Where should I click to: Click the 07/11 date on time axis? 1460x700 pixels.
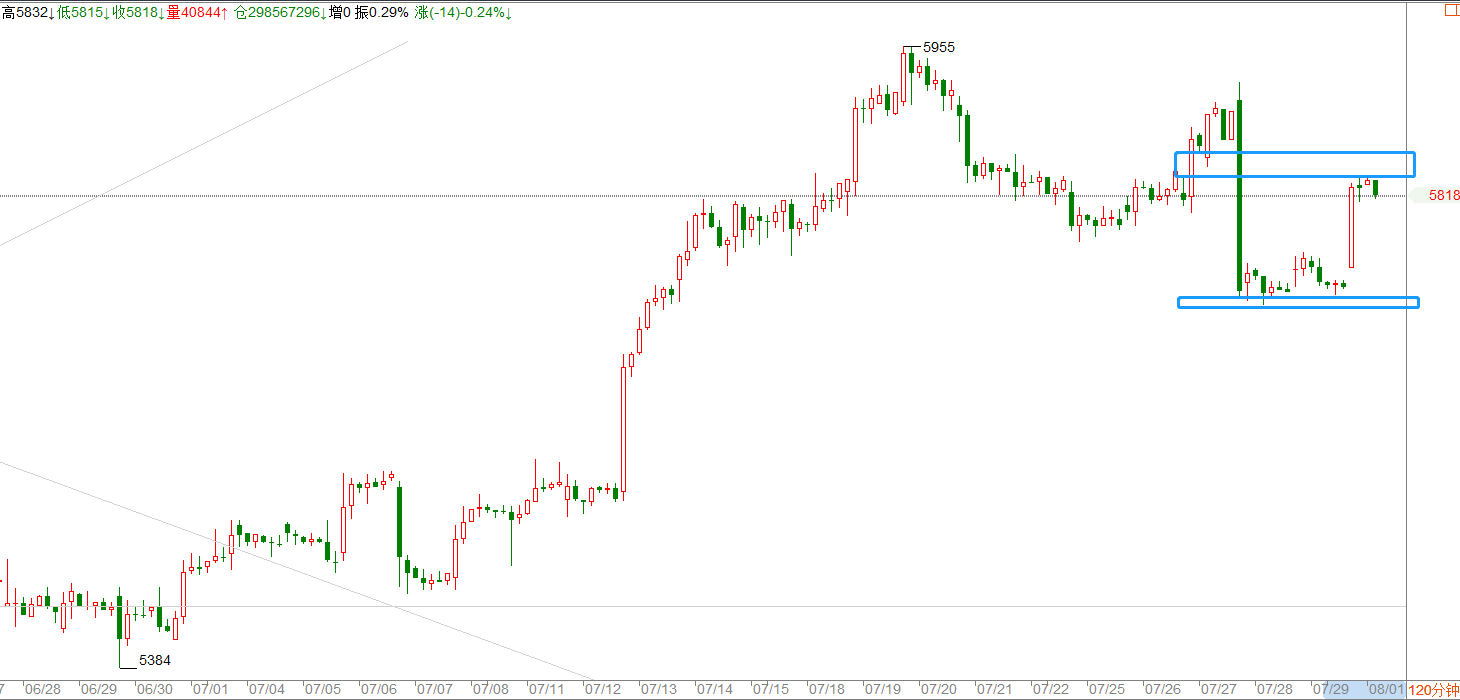click(x=547, y=690)
